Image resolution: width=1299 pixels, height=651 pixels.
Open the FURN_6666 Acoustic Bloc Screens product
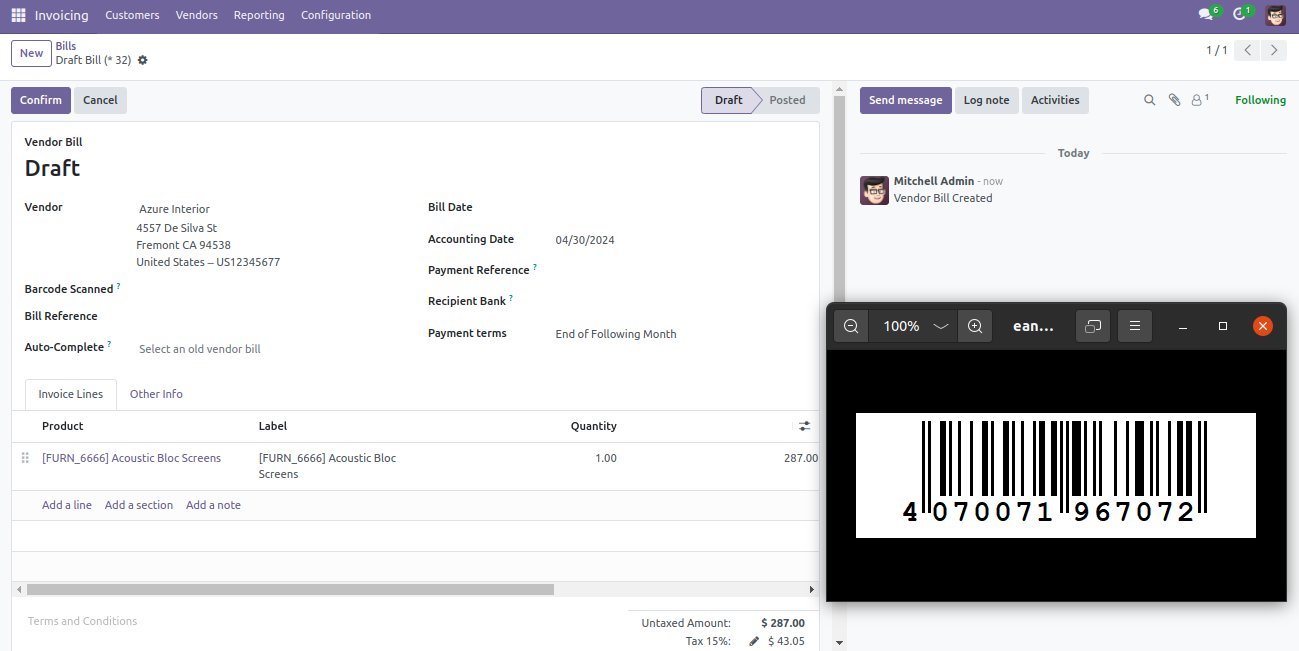132,458
